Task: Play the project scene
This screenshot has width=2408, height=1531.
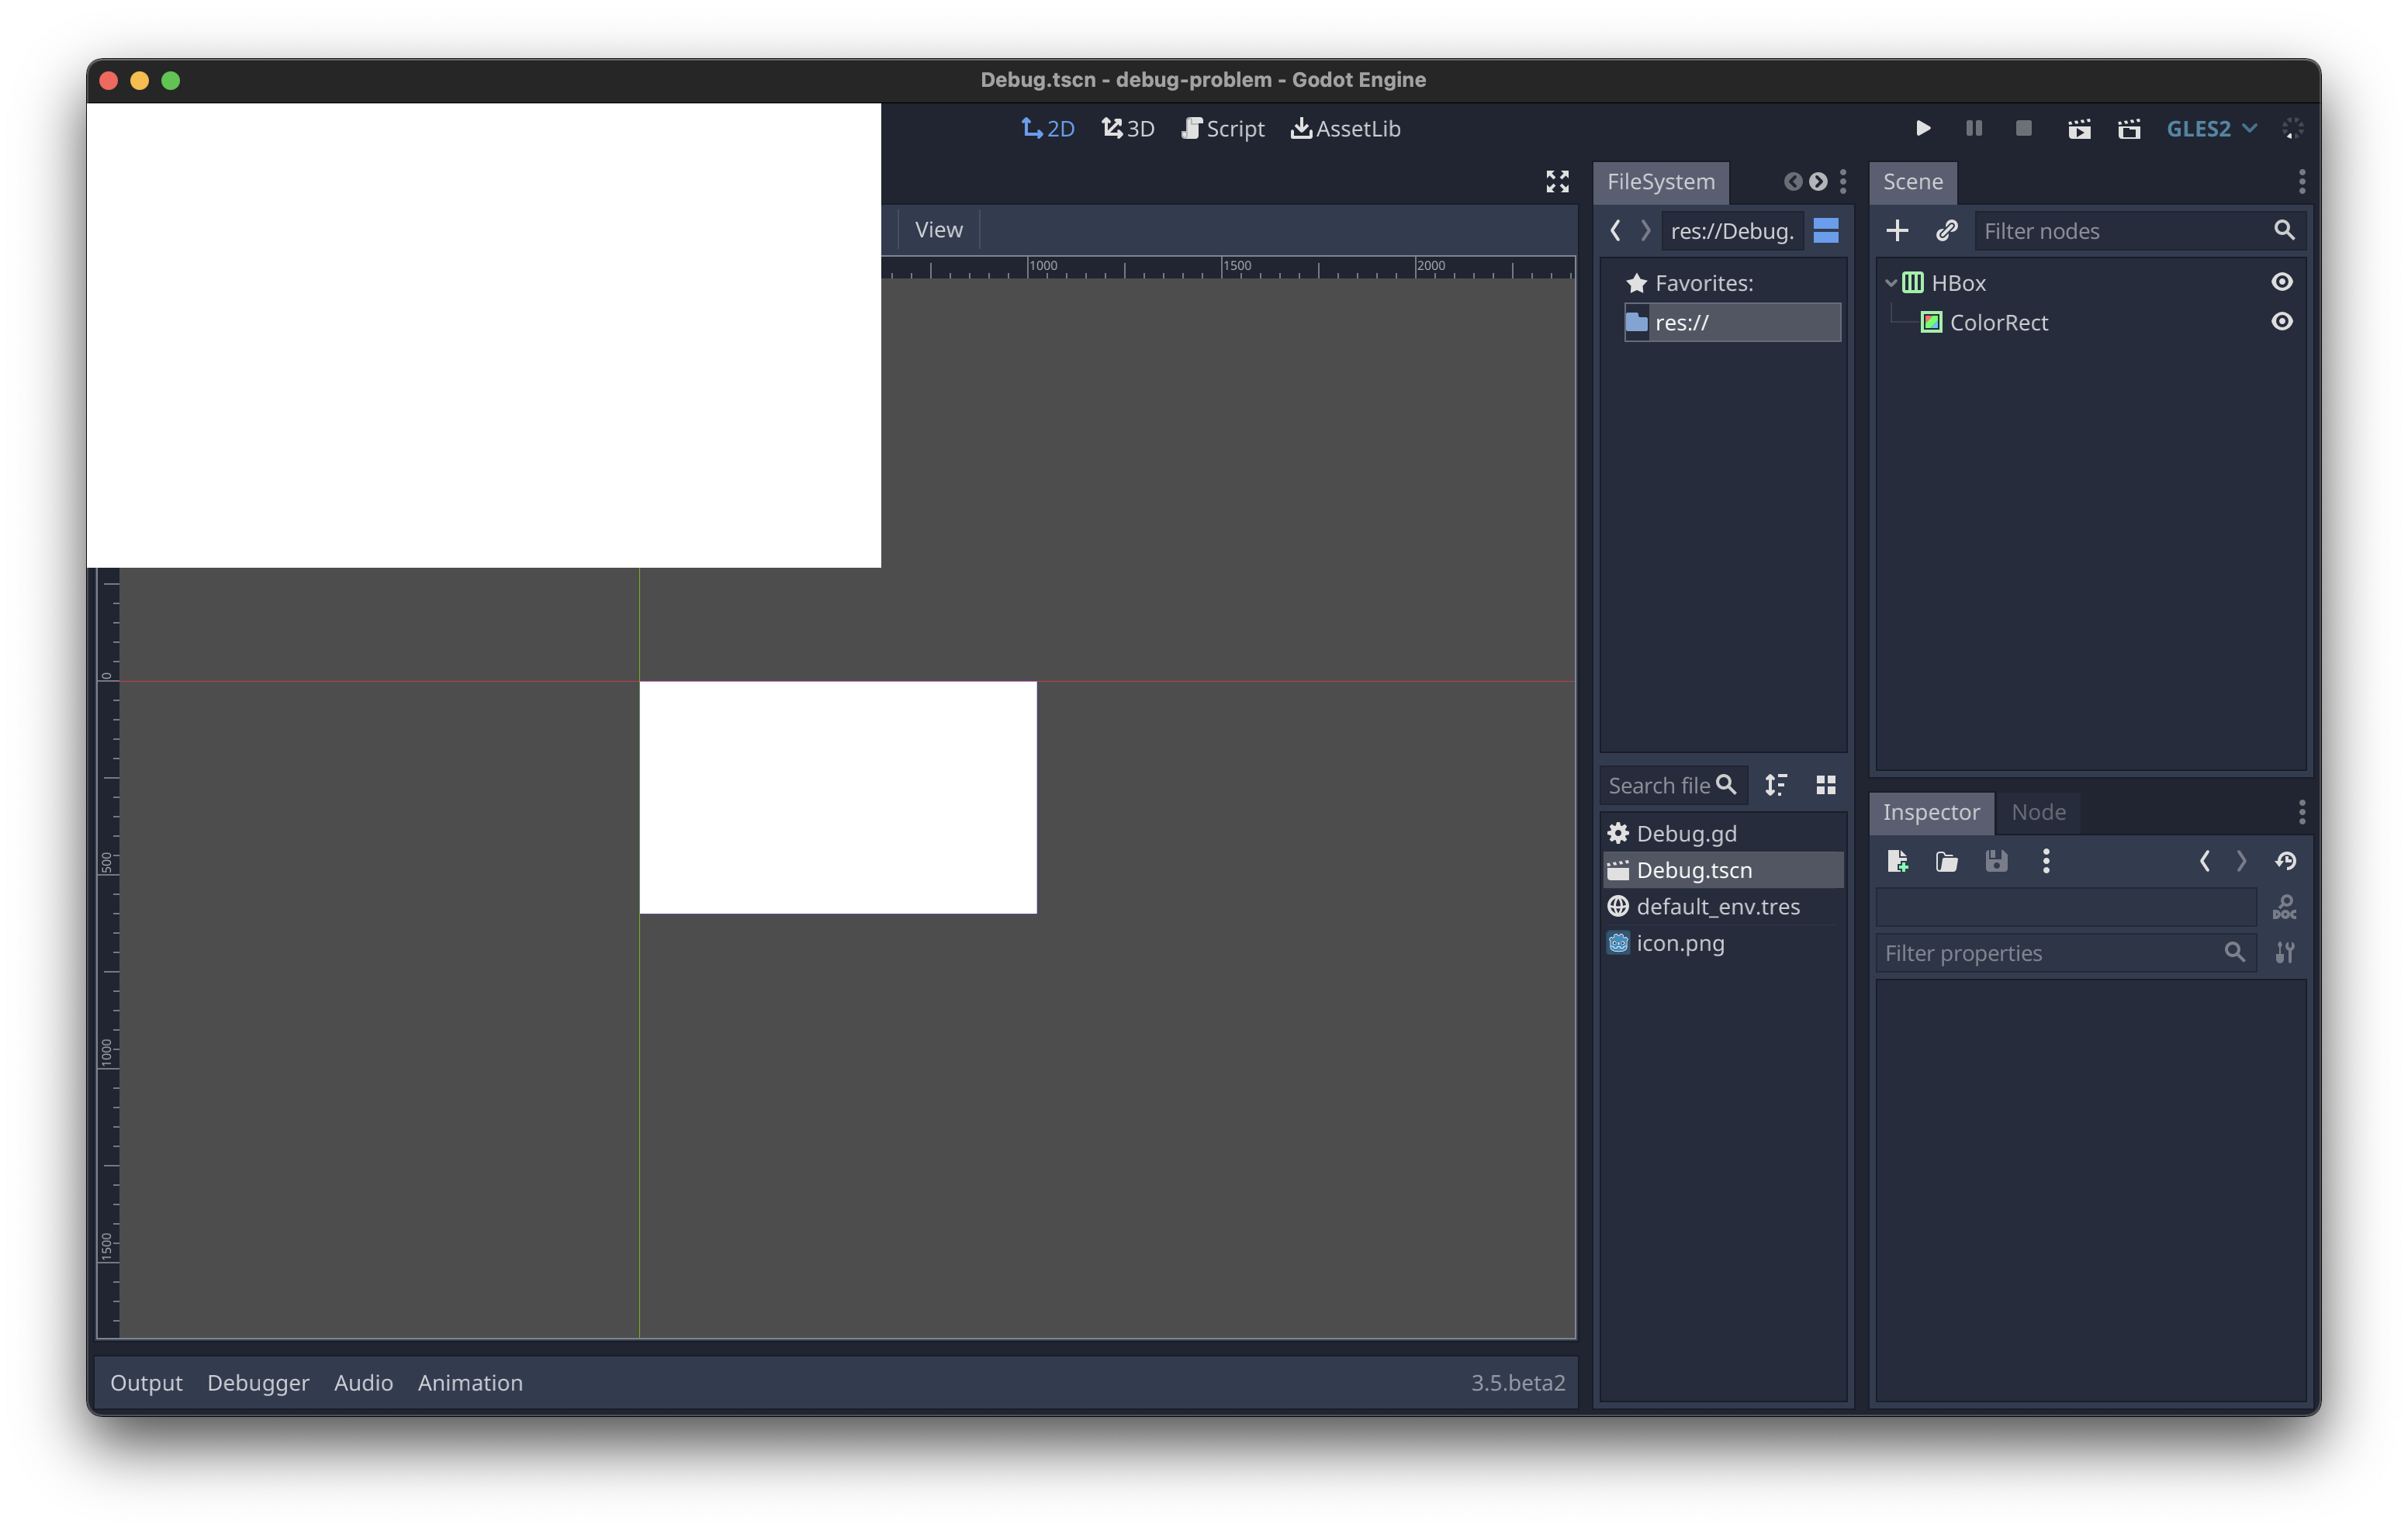Action: [1922, 128]
